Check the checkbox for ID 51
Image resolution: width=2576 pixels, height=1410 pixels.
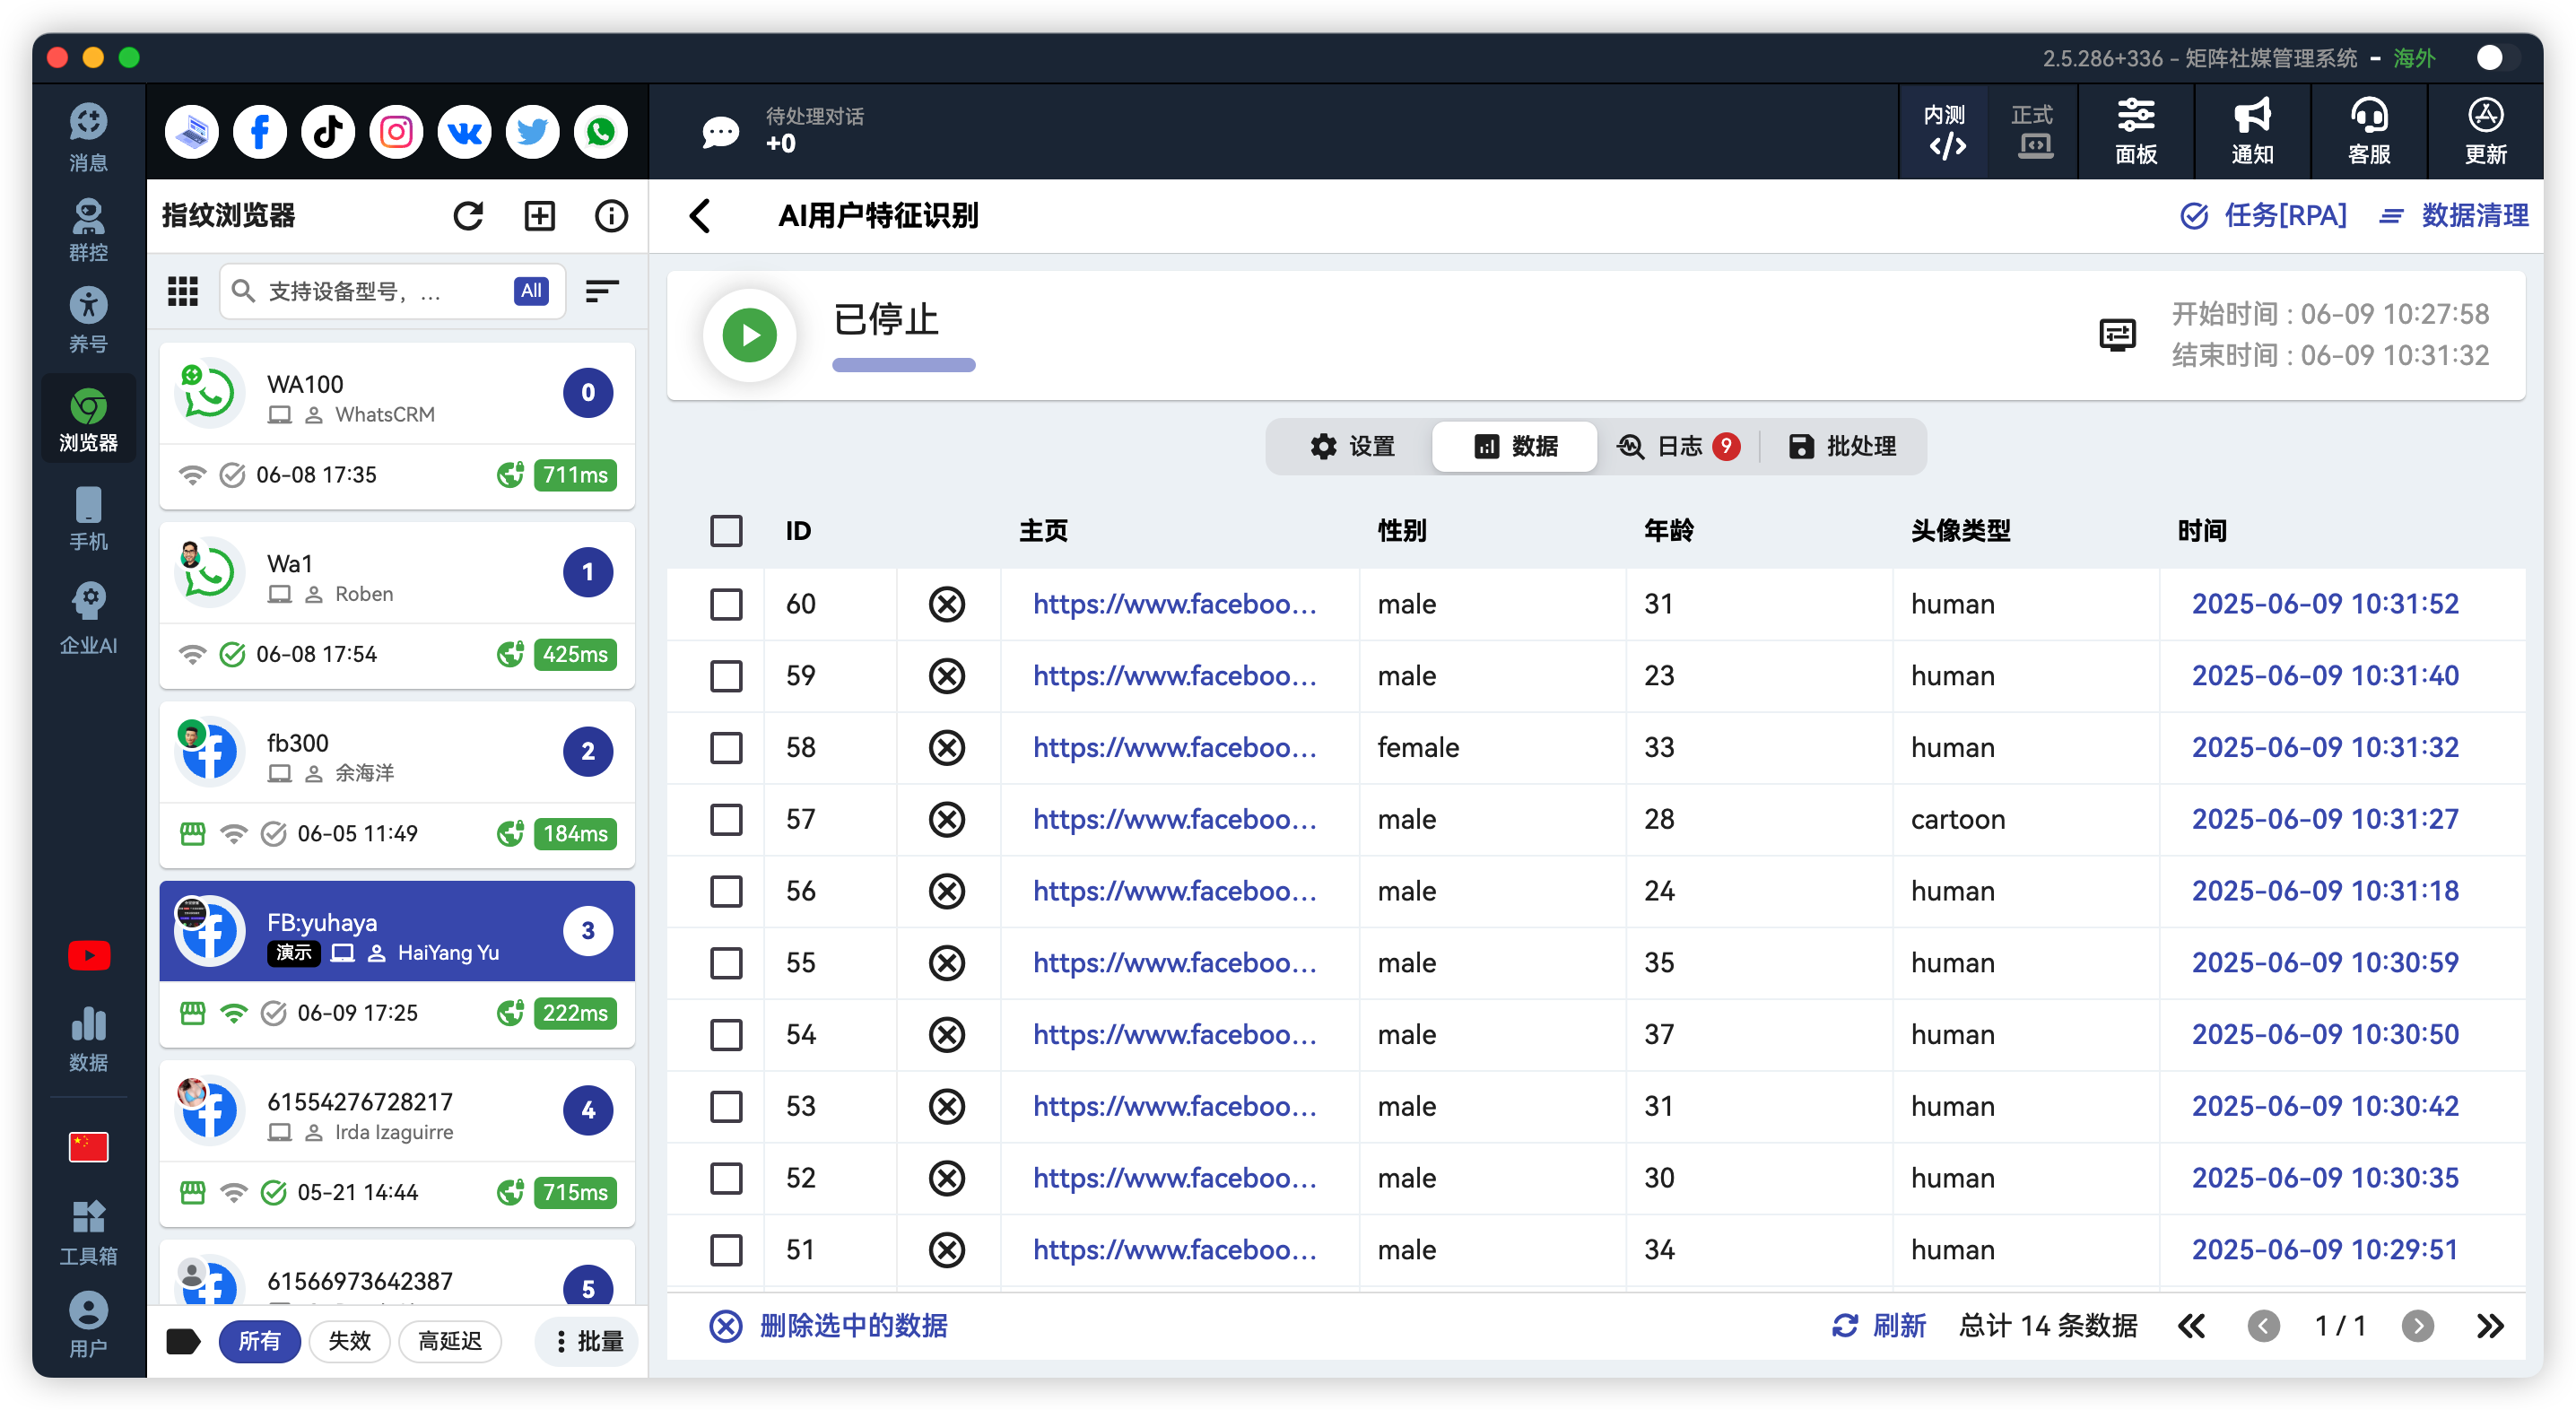click(x=726, y=1250)
